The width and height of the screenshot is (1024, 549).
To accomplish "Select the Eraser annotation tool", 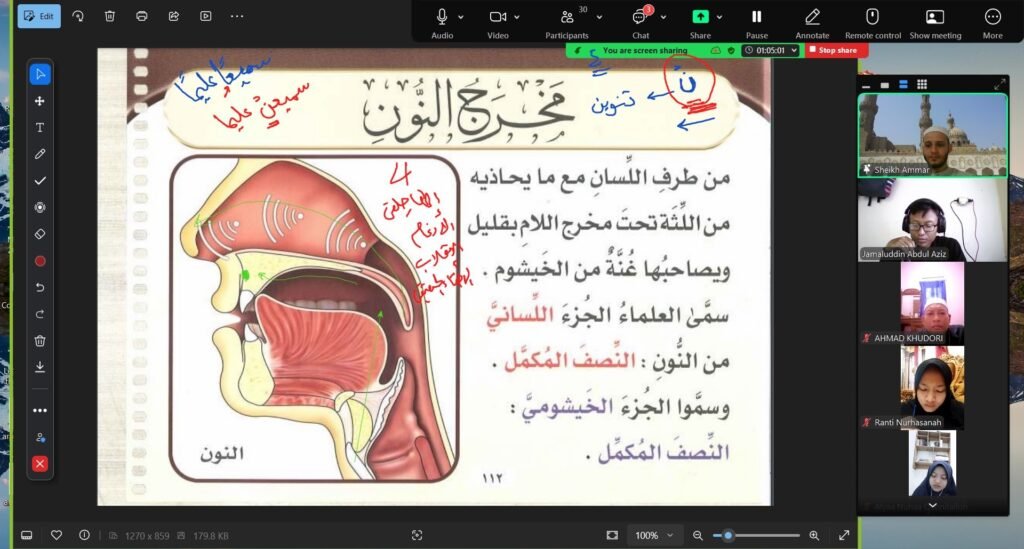I will (40, 234).
